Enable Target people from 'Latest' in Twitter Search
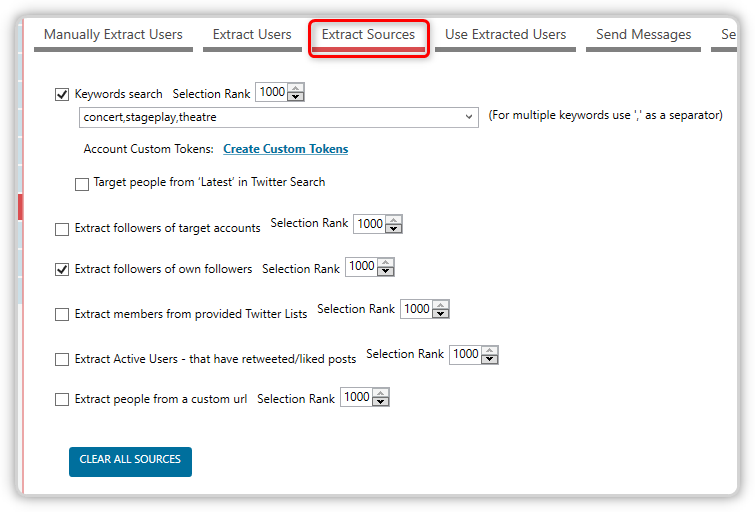 coord(82,184)
